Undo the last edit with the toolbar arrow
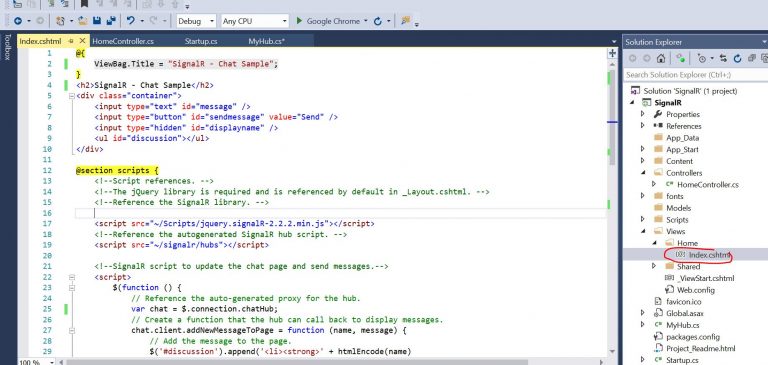 coord(131,21)
